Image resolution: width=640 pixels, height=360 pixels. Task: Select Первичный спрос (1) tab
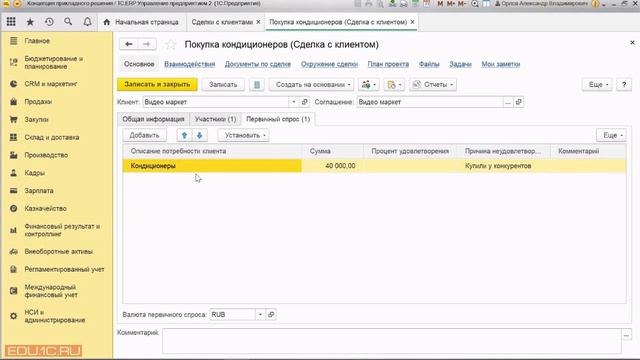pos(278,119)
